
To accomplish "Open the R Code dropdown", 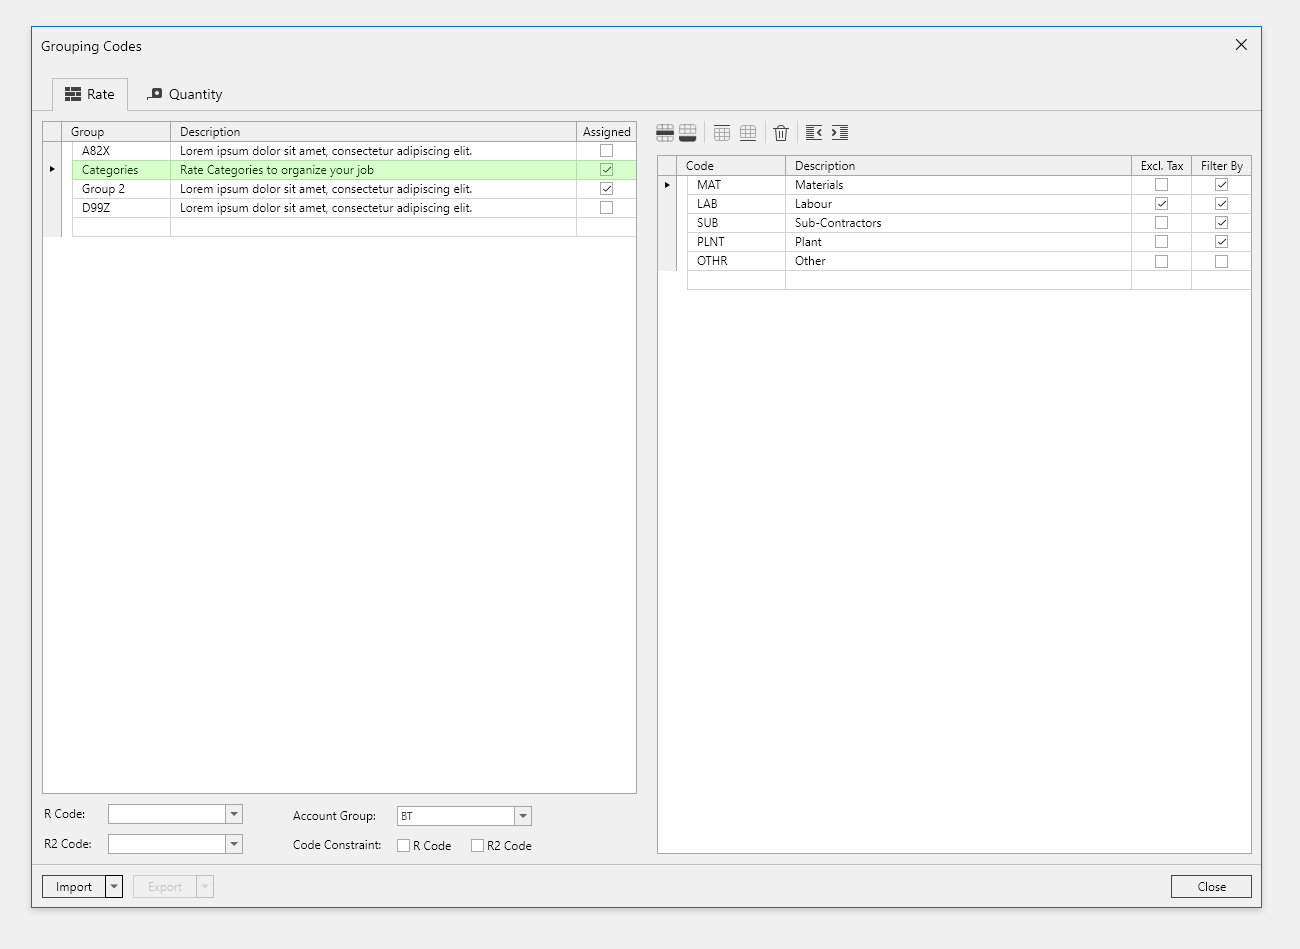I will pyautogui.click(x=234, y=815).
